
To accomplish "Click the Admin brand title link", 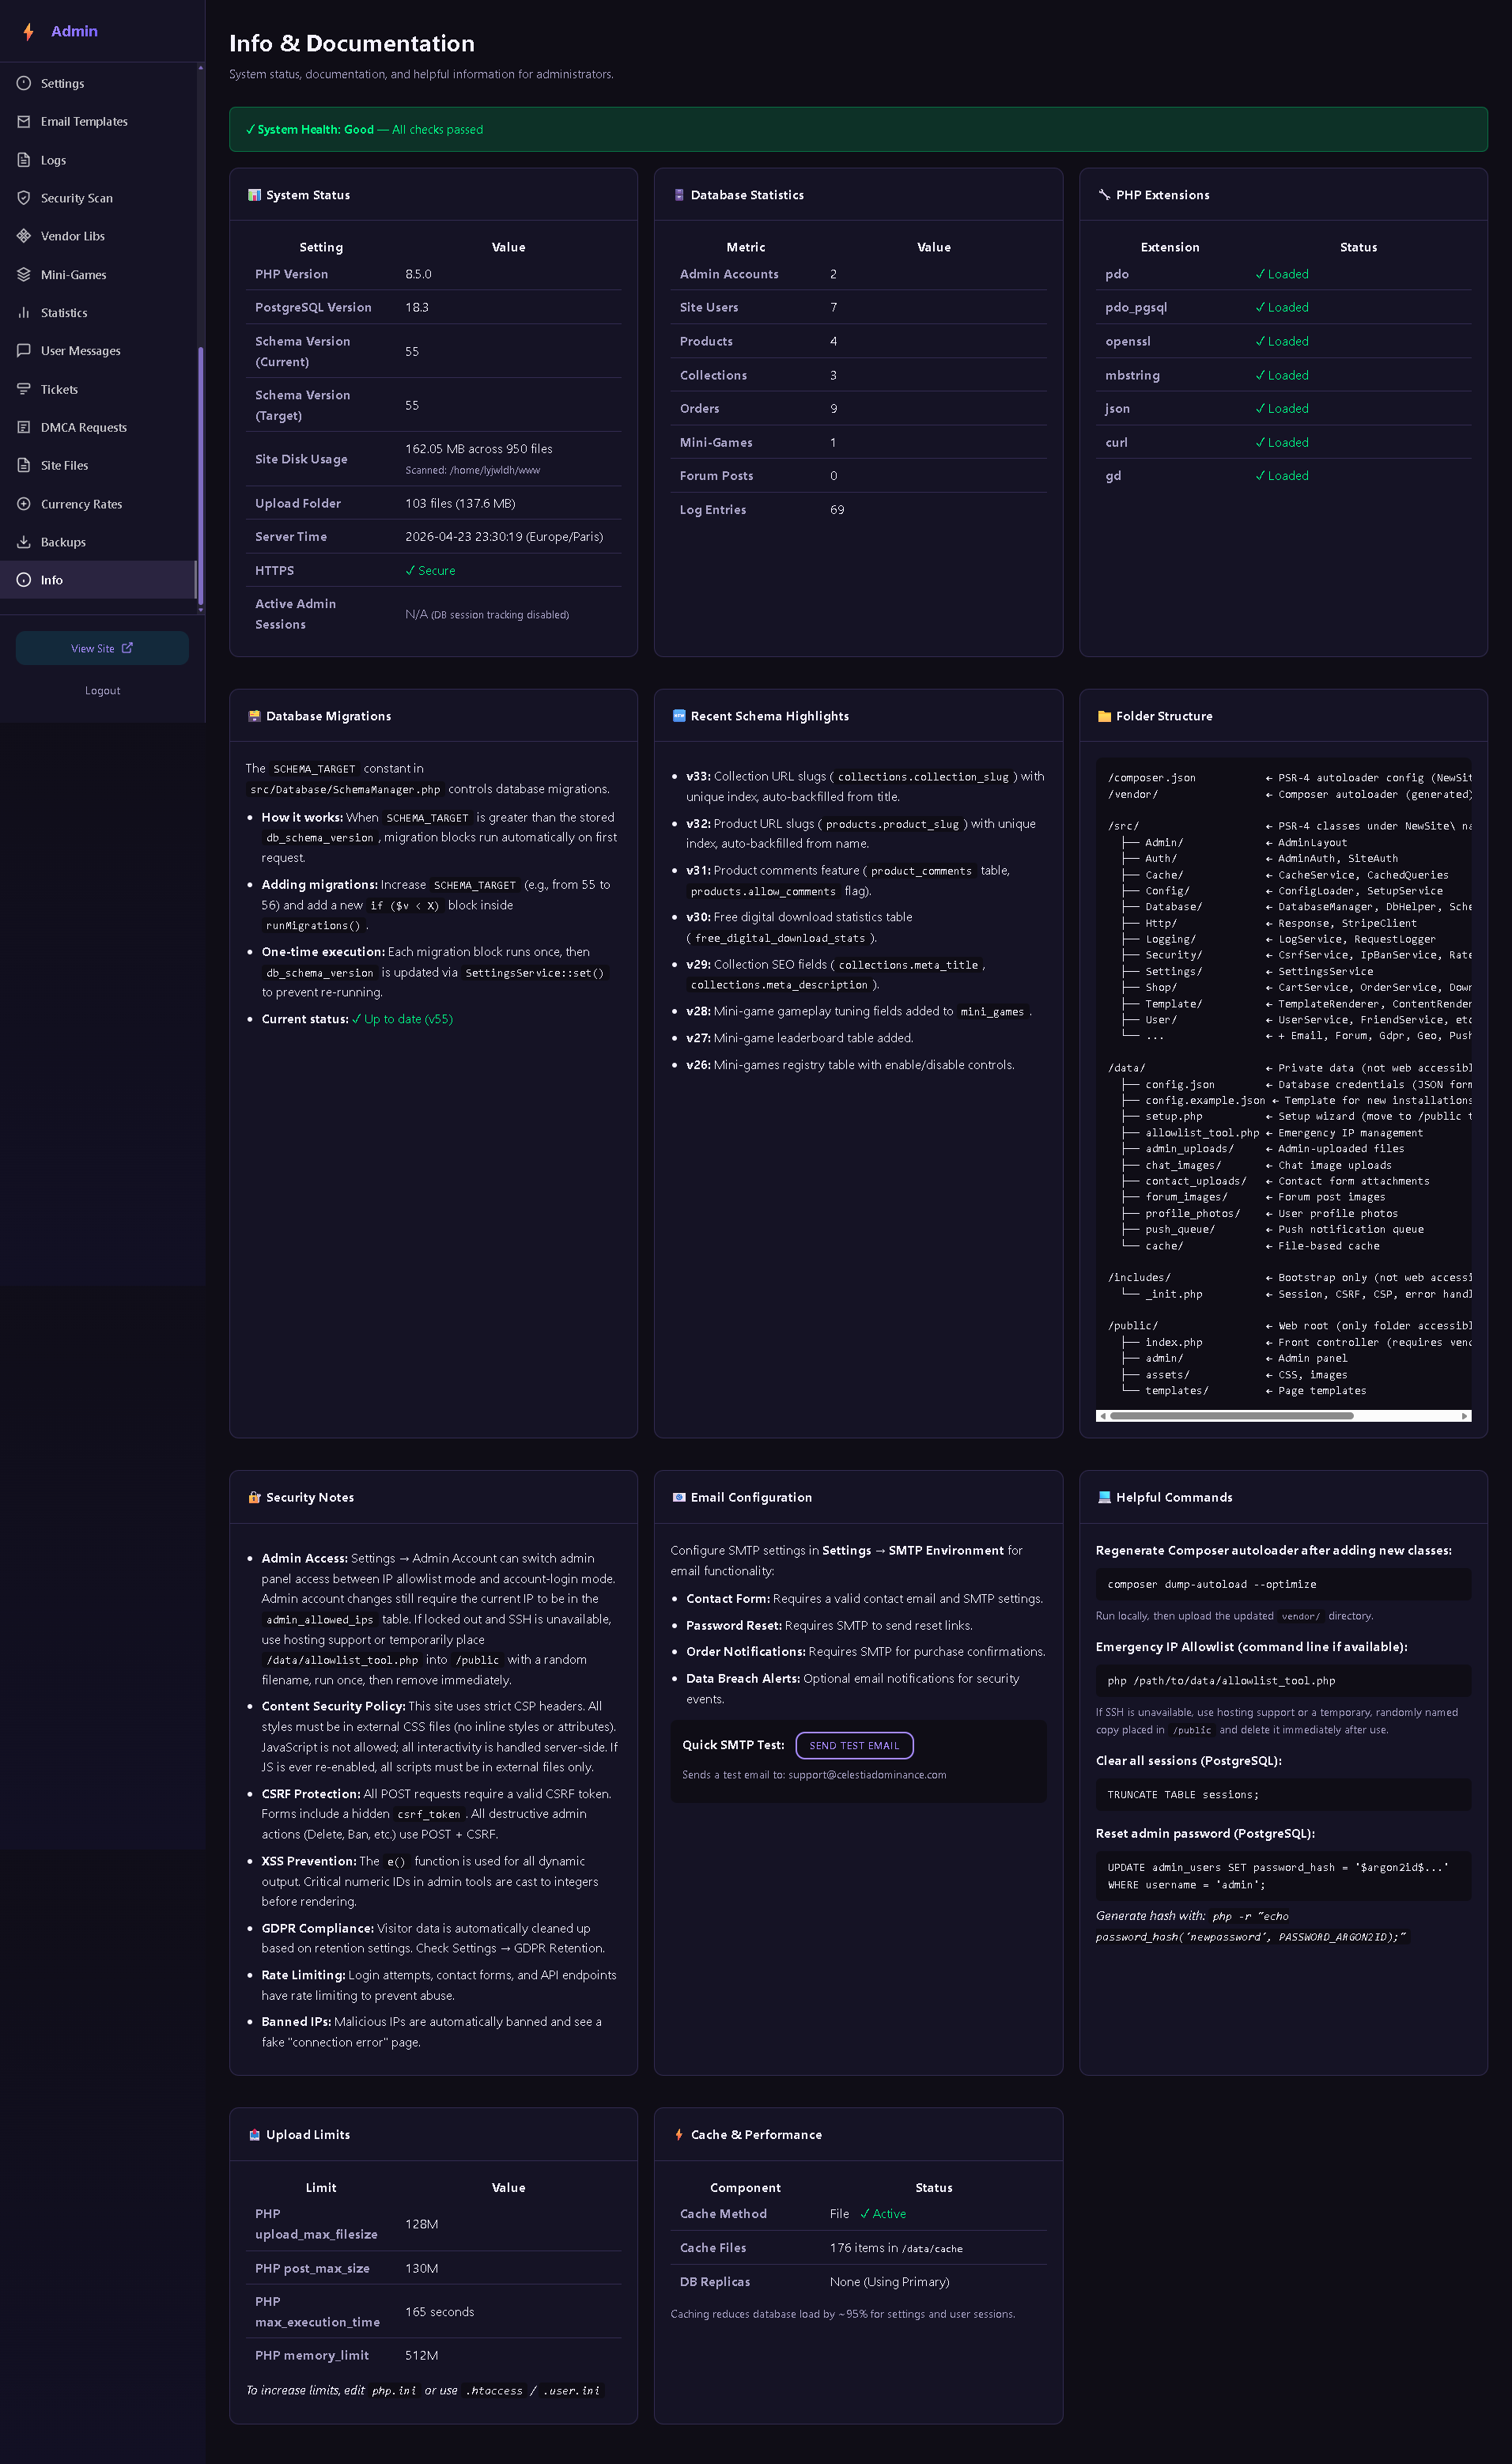I will coord(75,31).
